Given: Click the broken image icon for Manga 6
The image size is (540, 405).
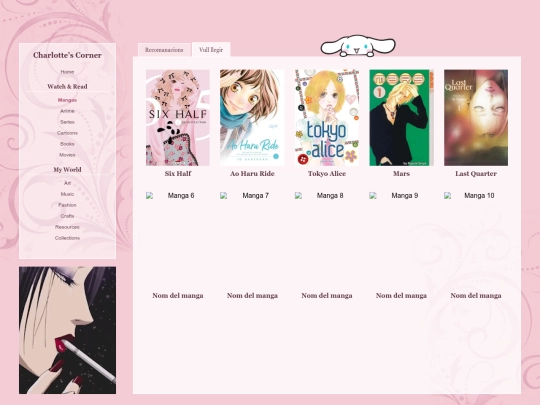Looking at the screenshot, I should pos(149,196).
